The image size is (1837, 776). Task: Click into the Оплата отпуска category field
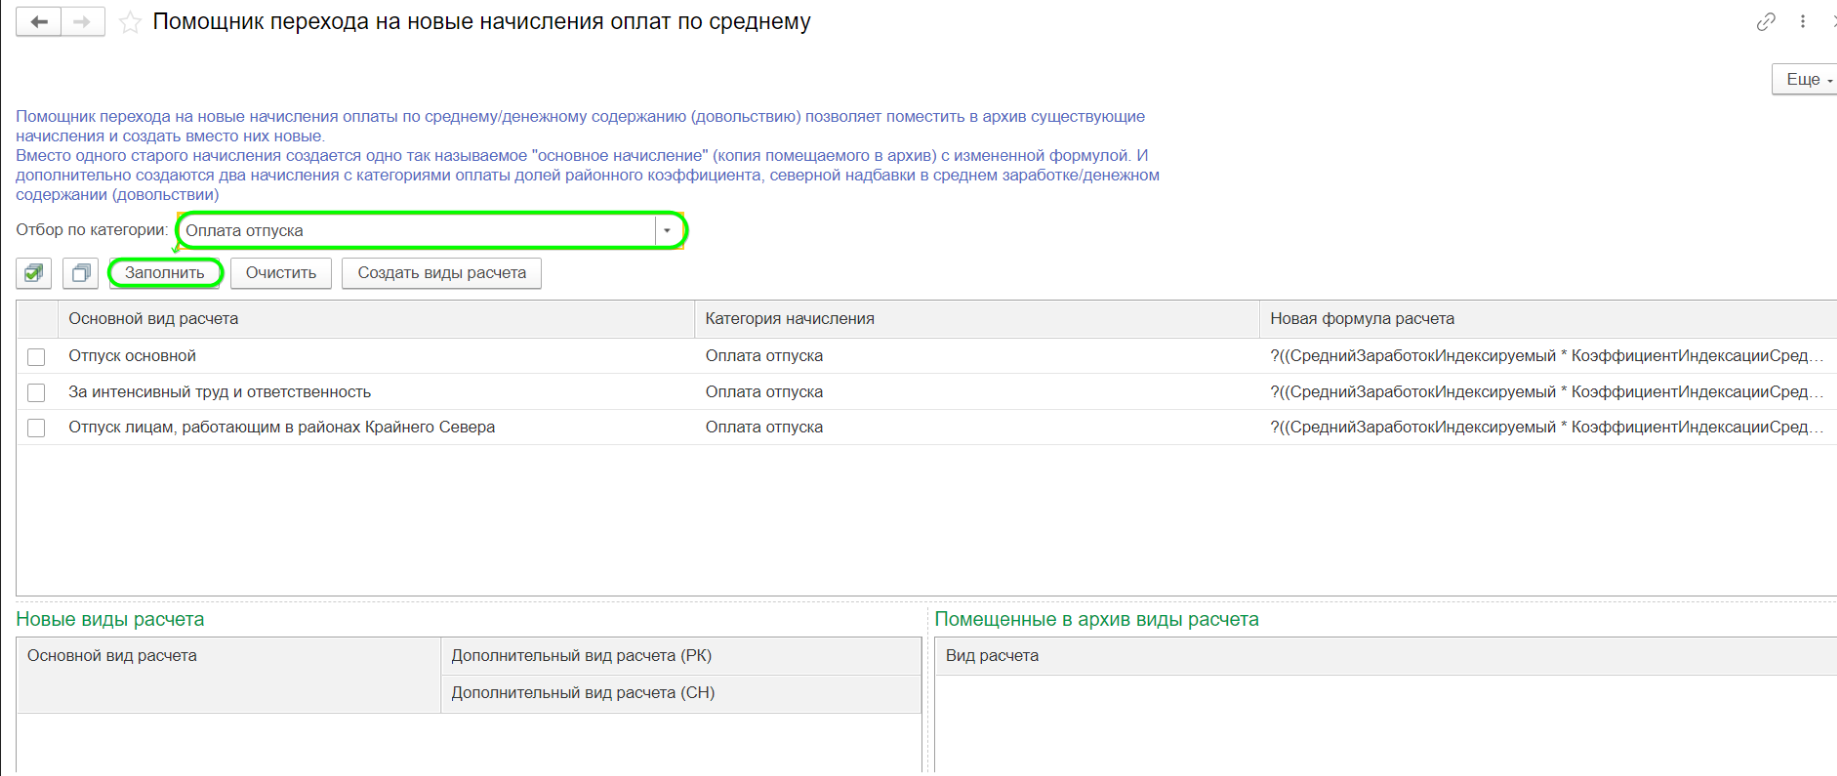pos(418,231)
